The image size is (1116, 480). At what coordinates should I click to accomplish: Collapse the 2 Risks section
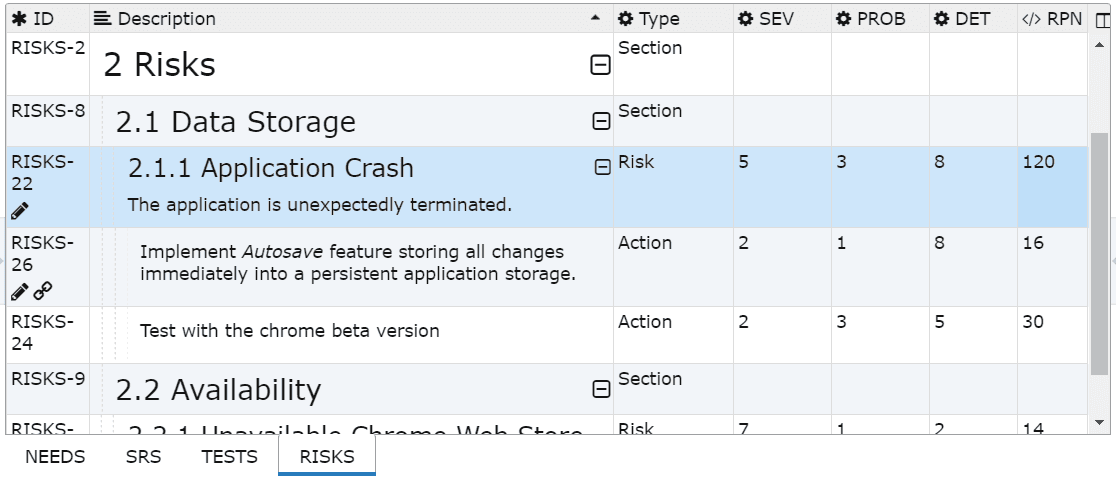point(600,66)
